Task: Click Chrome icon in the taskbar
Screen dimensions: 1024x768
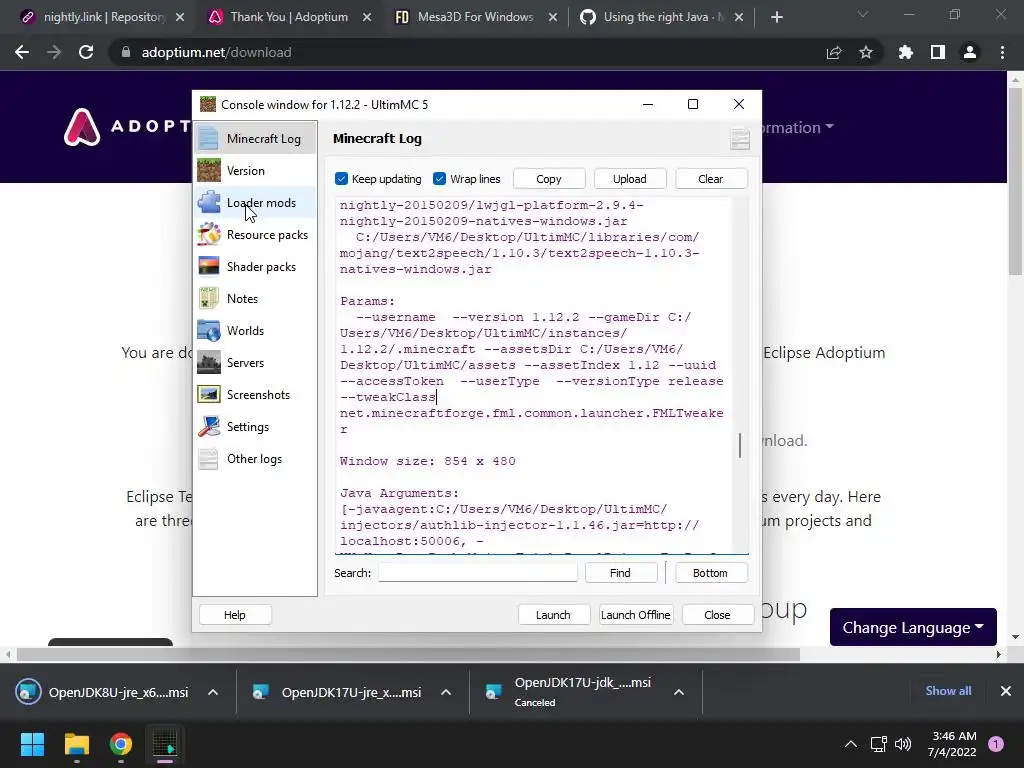Action: point(121,744)
